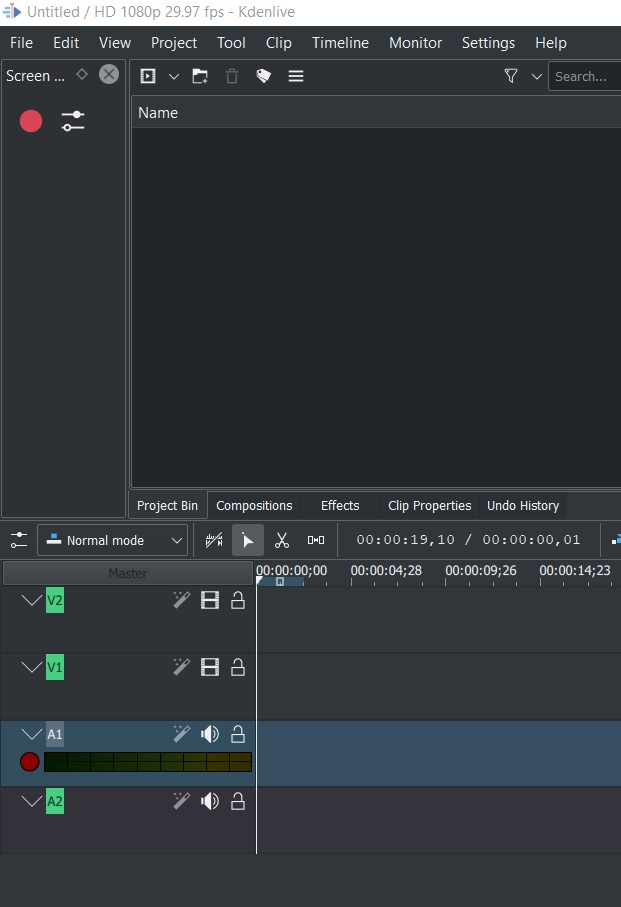
Task: Click A1 audio level meter
Action: [x=148, y=762]
